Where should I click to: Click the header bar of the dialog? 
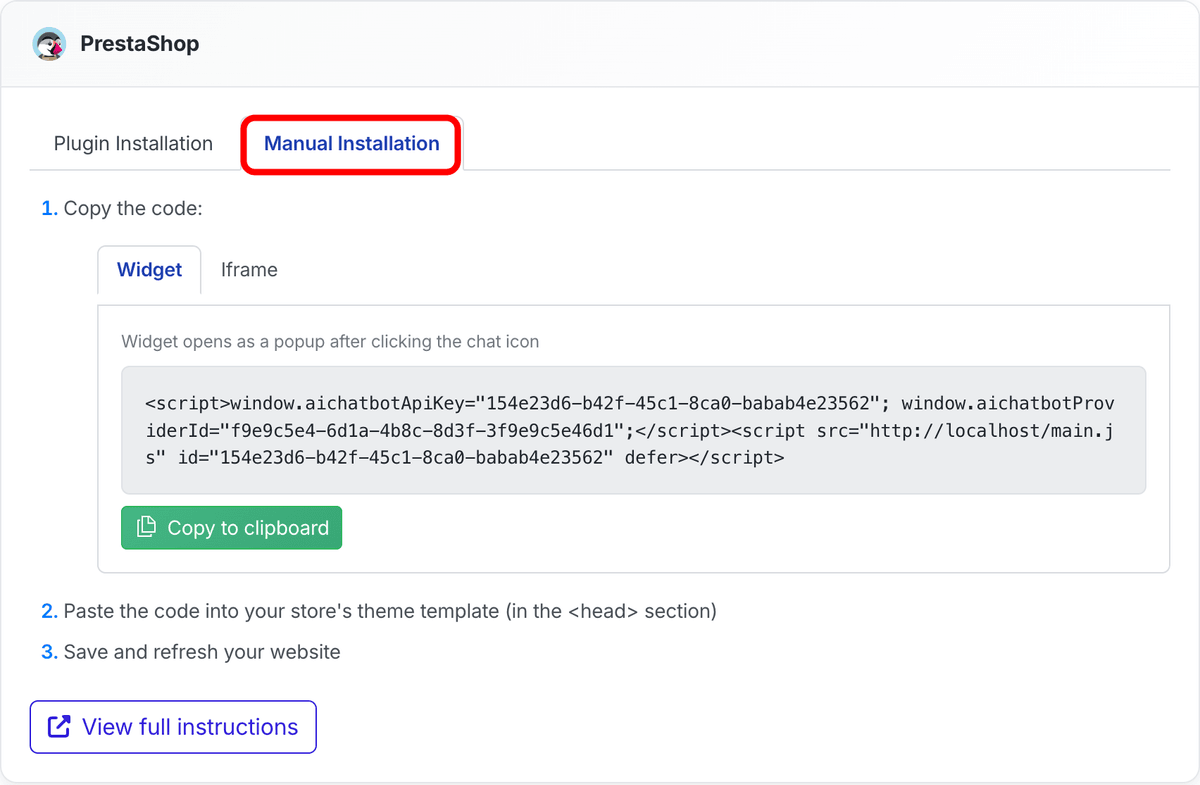(600, 43)
